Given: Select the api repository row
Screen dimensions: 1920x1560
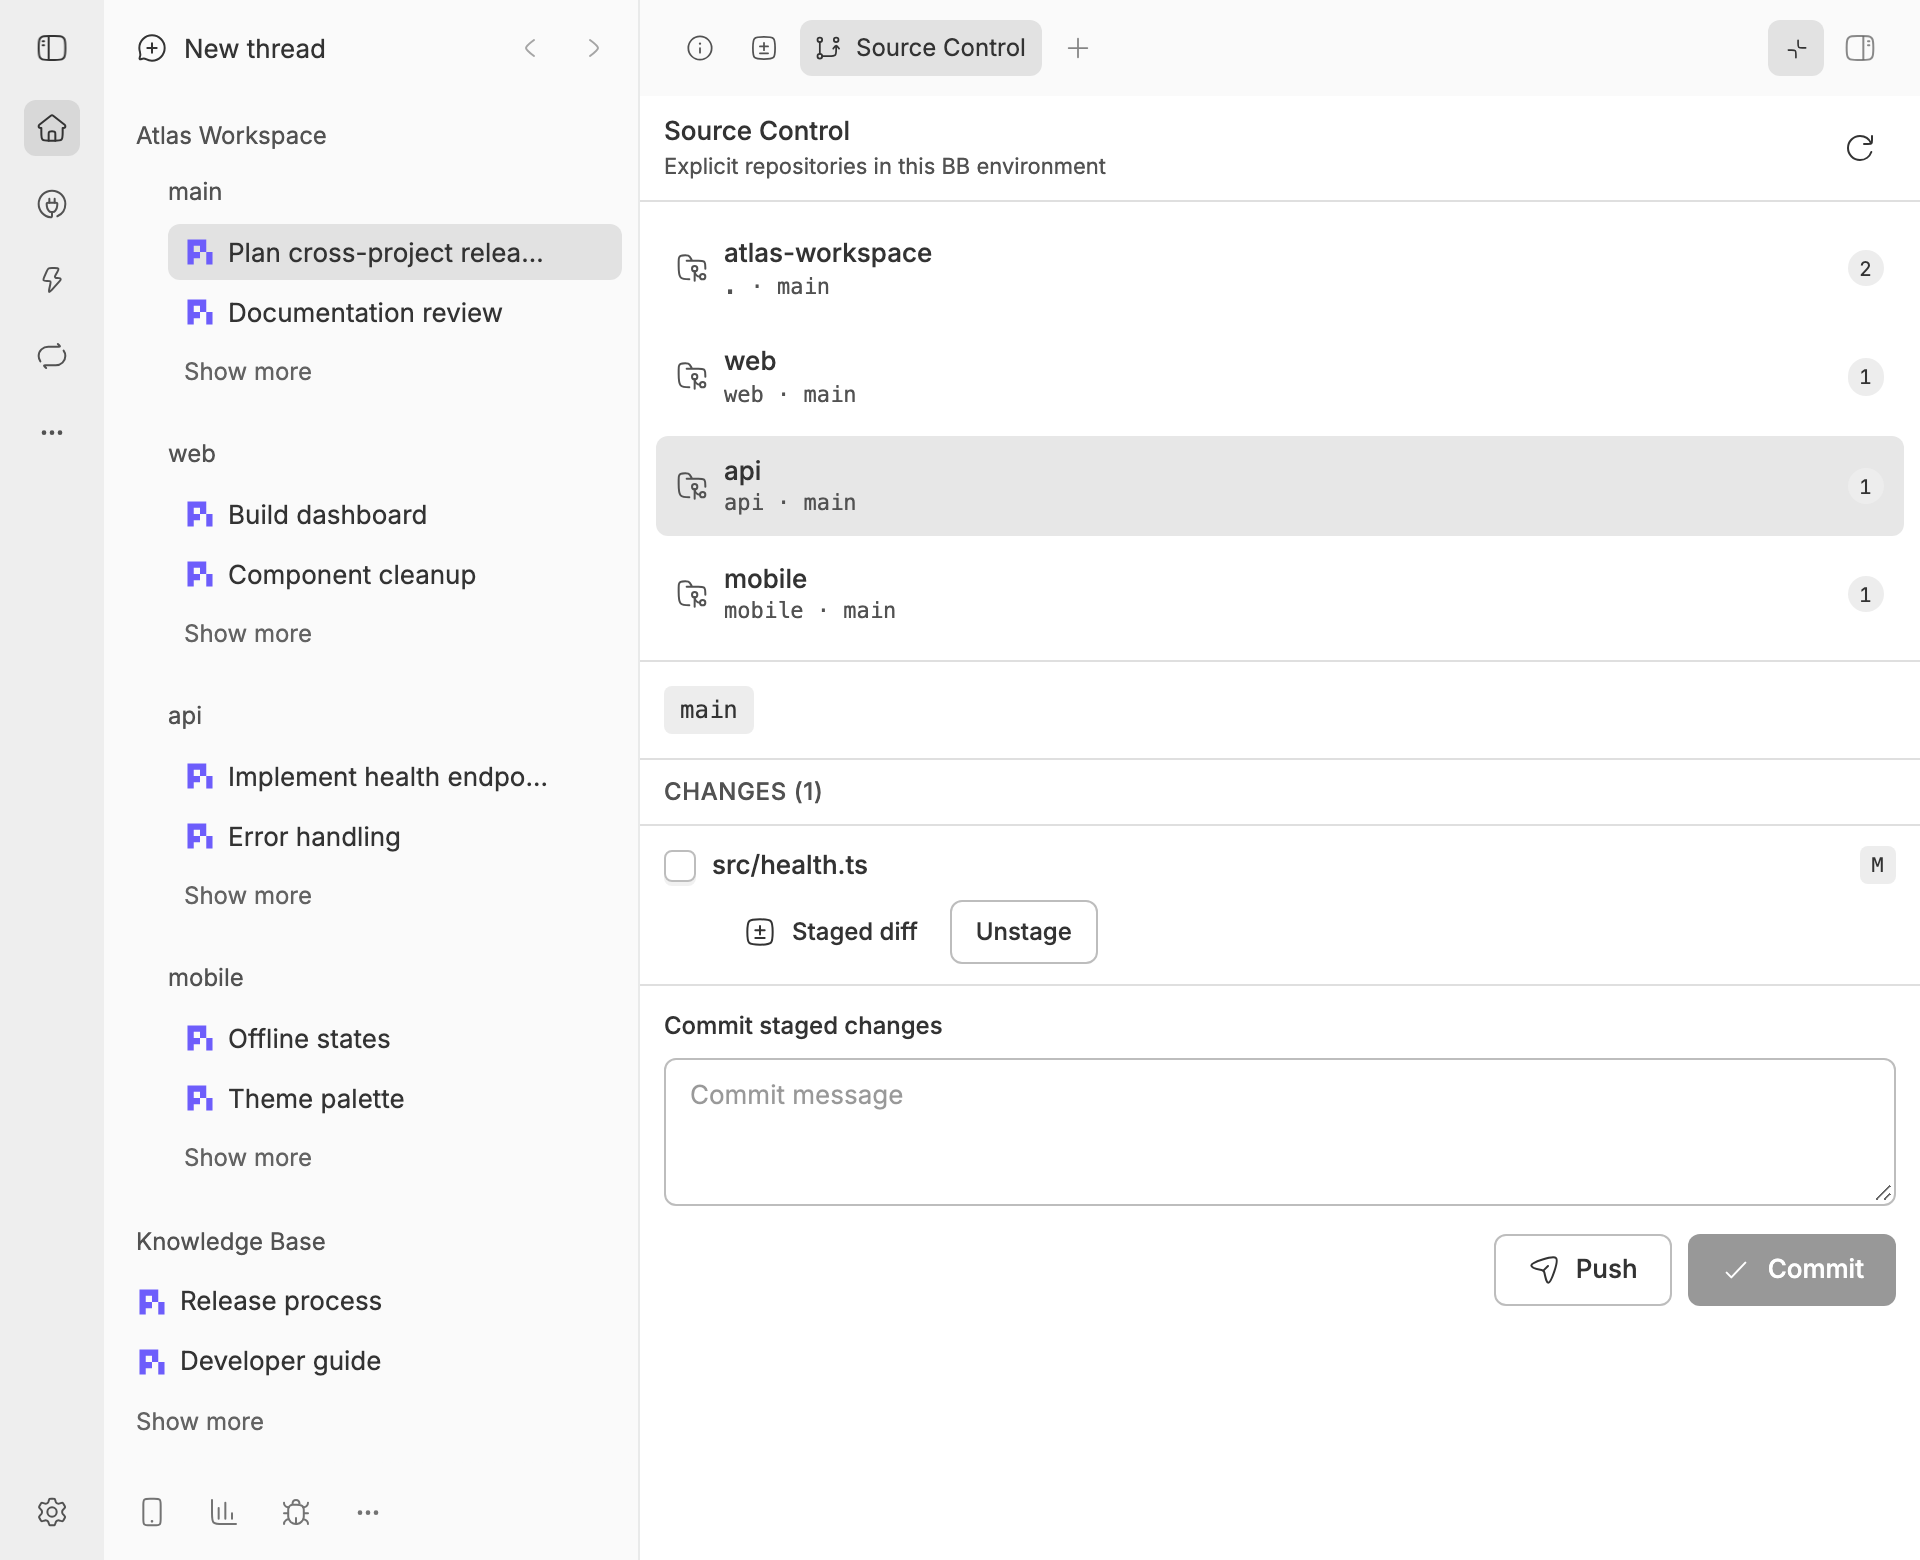Looking at the screenshot, I should pyautogui.click(x=1280, y=486).
